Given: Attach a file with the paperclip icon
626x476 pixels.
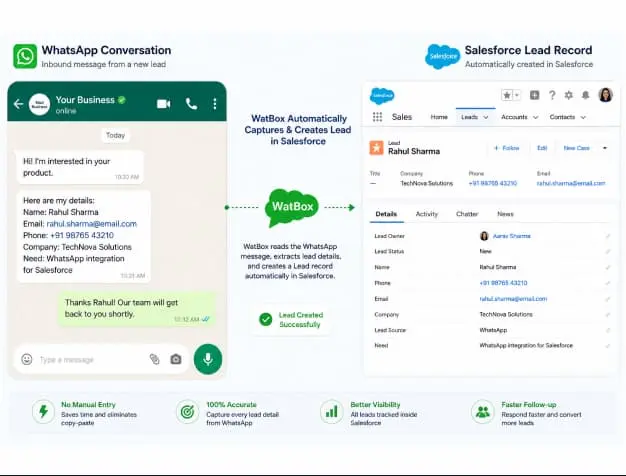Looking at the screenshot, I should coord(155,359).
